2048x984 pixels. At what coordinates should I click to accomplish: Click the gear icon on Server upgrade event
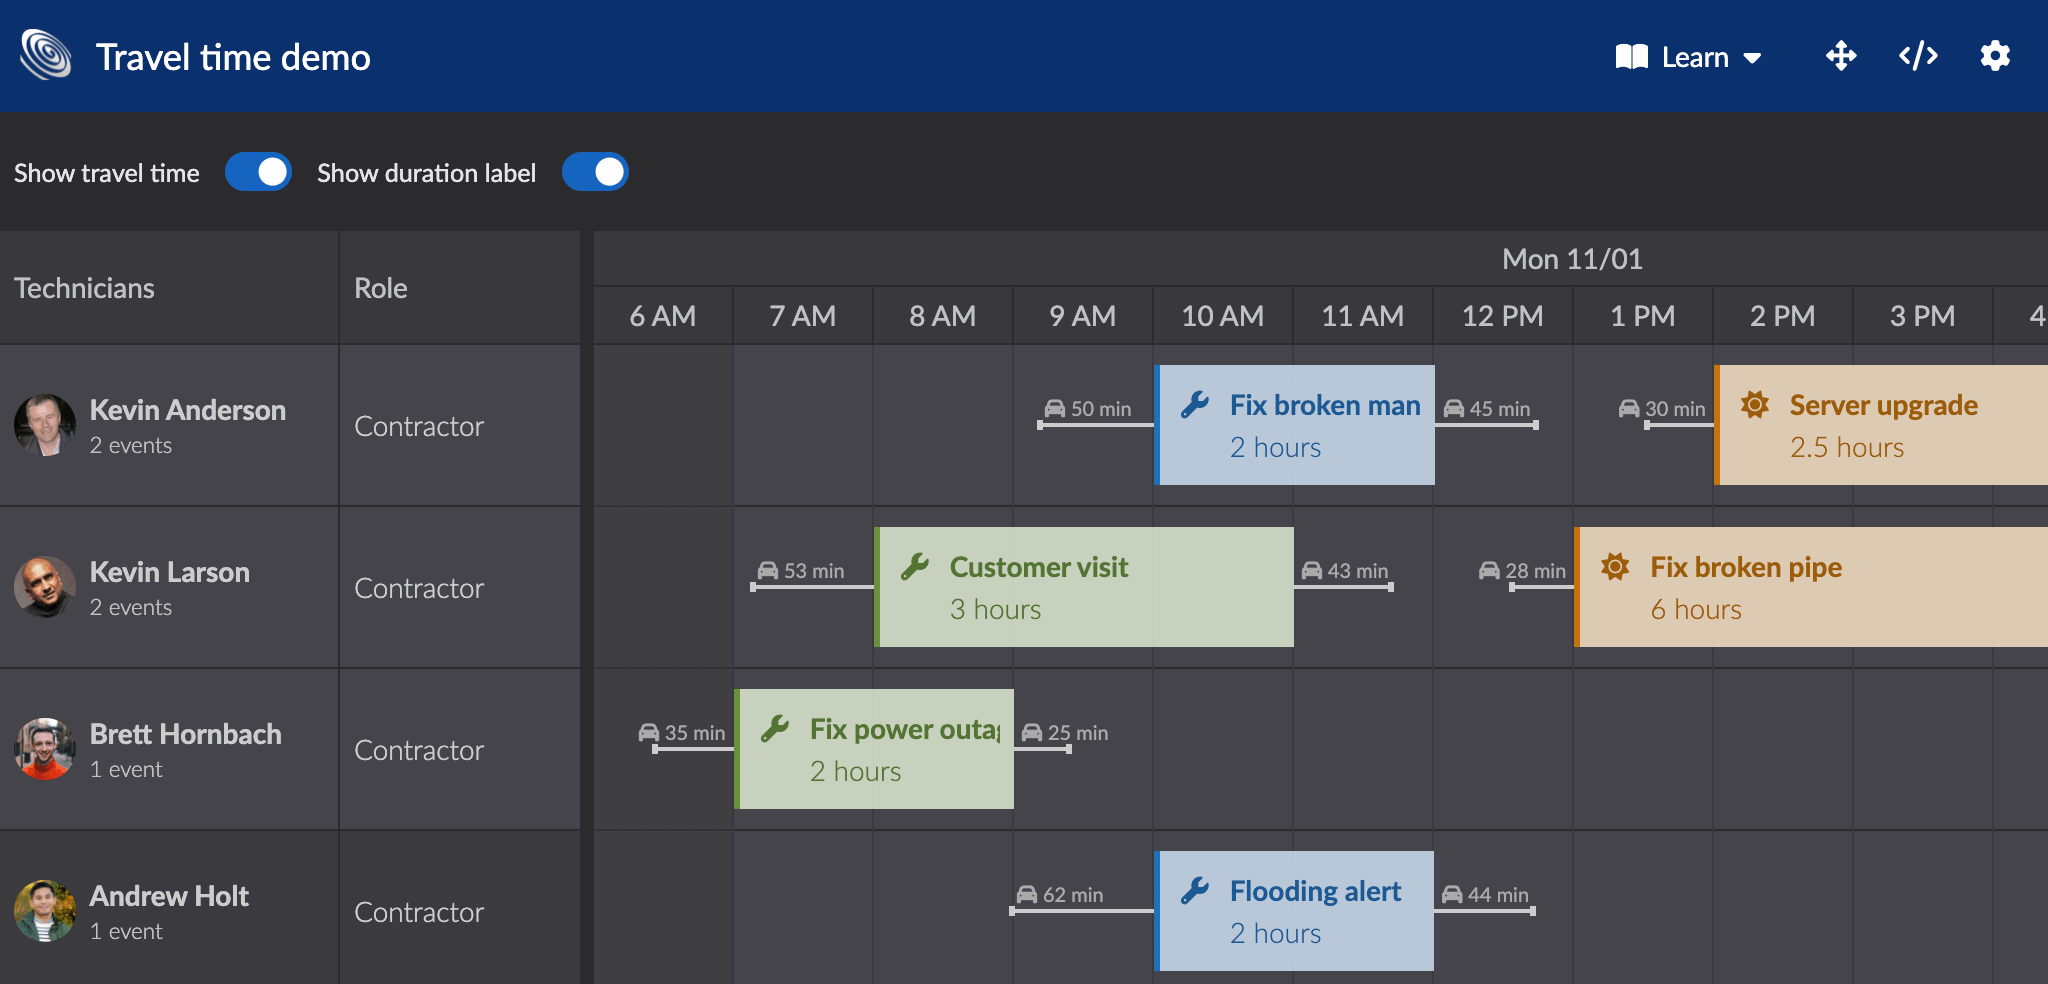pos(1755,405)
